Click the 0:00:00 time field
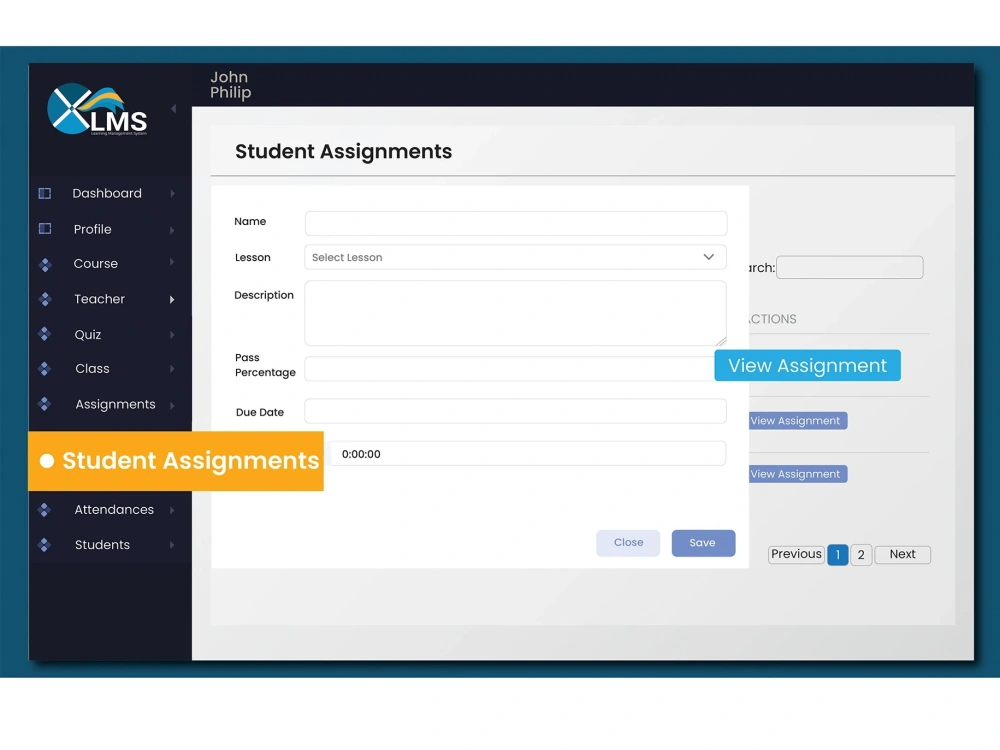The height and width of the screenshot is (750, 1000). [x=528, y=453]
